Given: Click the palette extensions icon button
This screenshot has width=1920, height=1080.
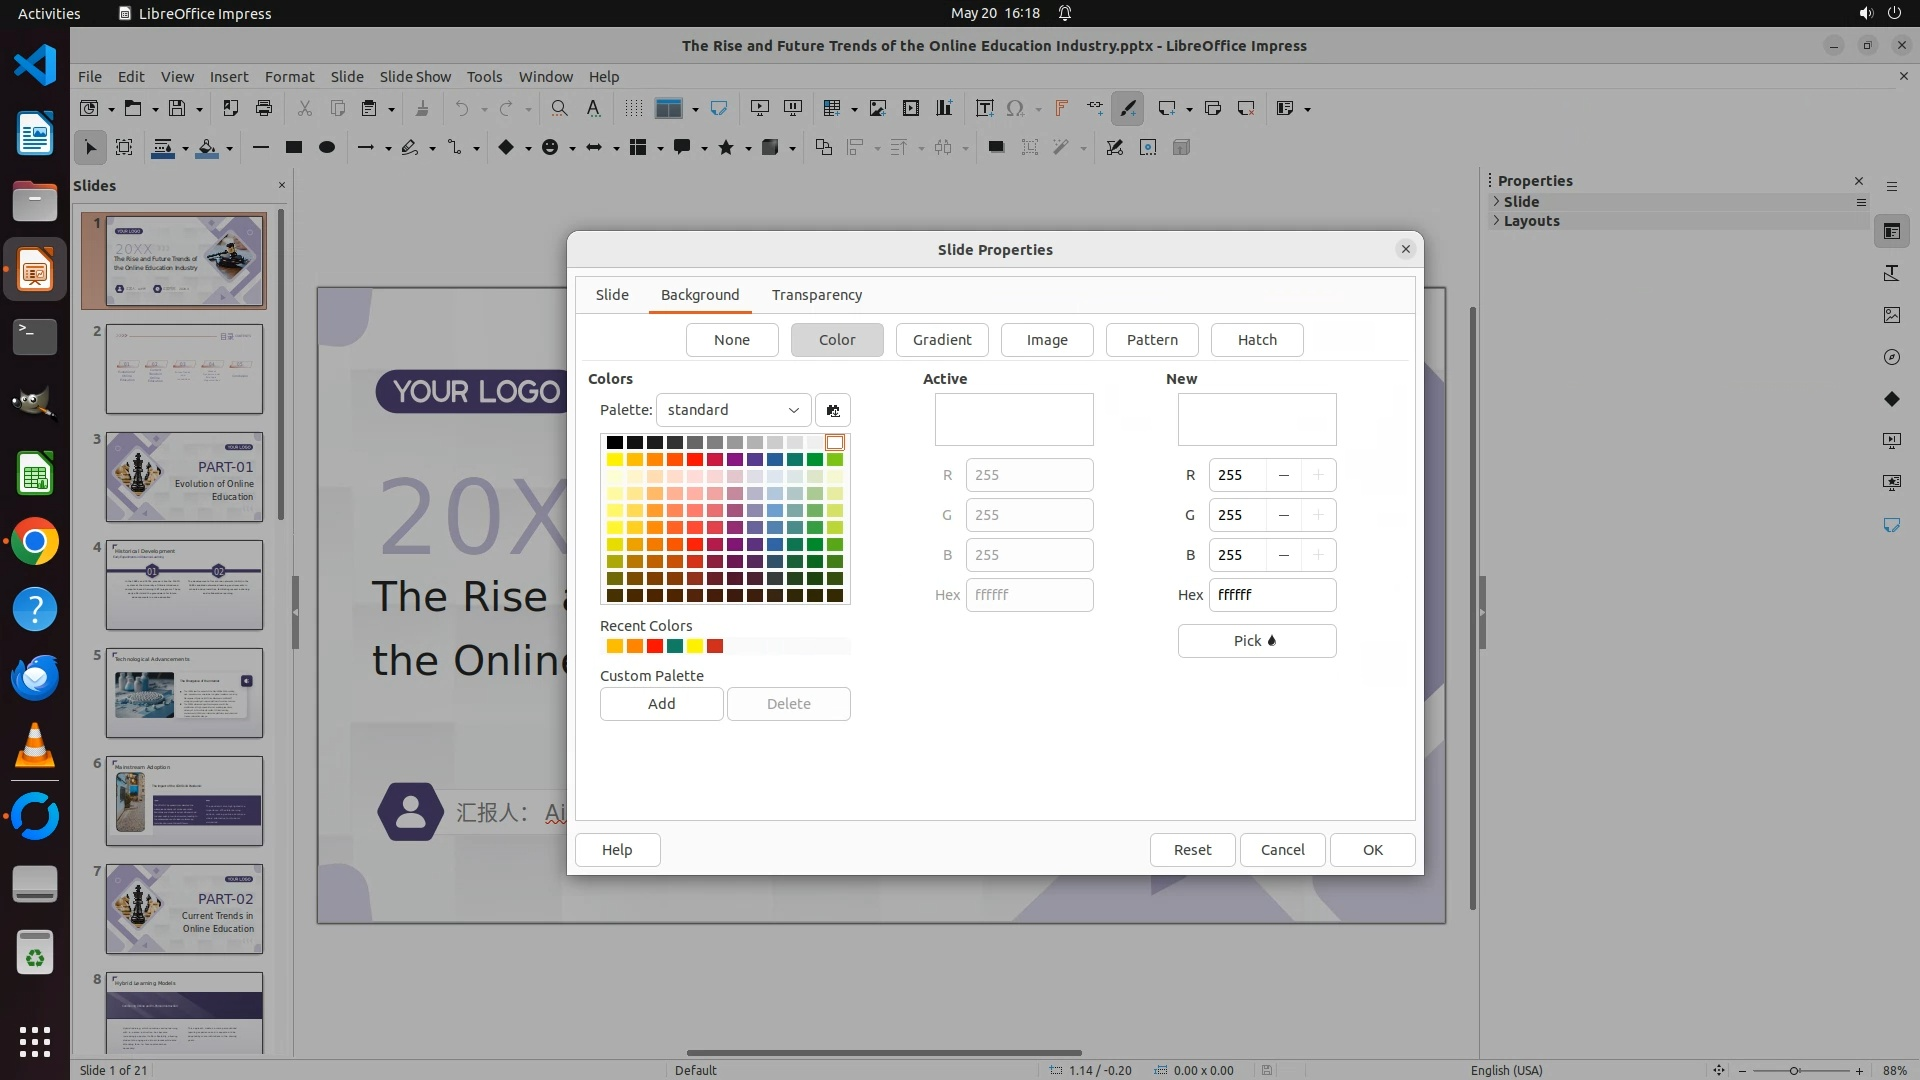Looking at the screenshot, I should 833,410.
